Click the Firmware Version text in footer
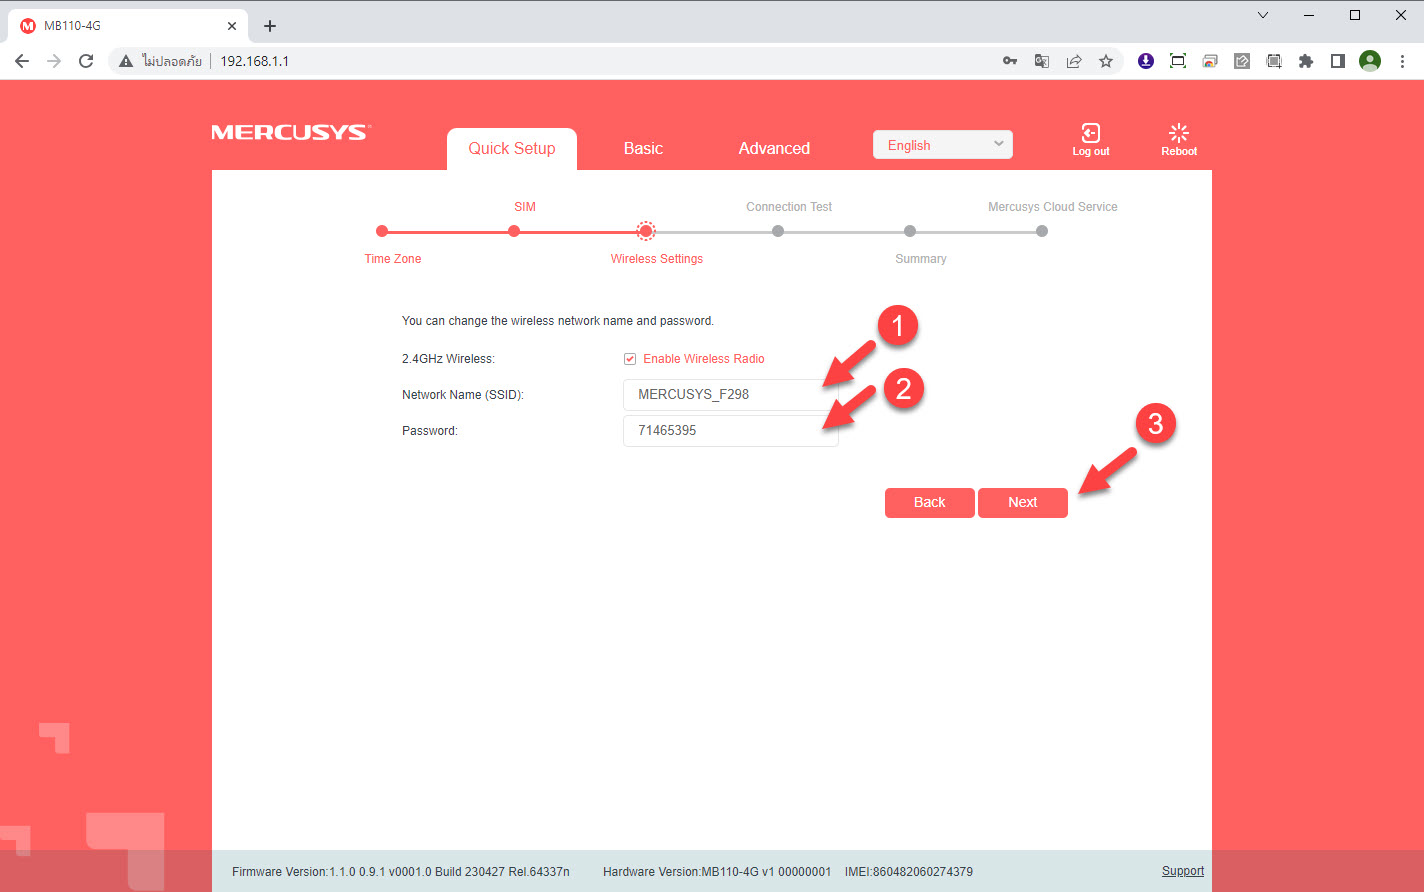1424x892 pixels. pos(401,872)
